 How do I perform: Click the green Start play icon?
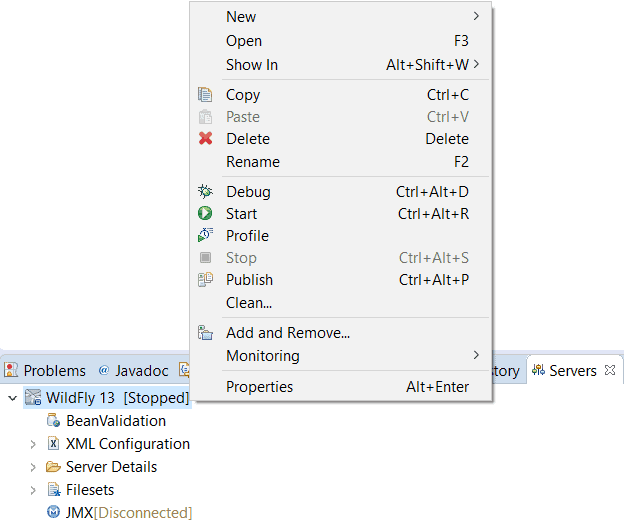click(205, 213)
